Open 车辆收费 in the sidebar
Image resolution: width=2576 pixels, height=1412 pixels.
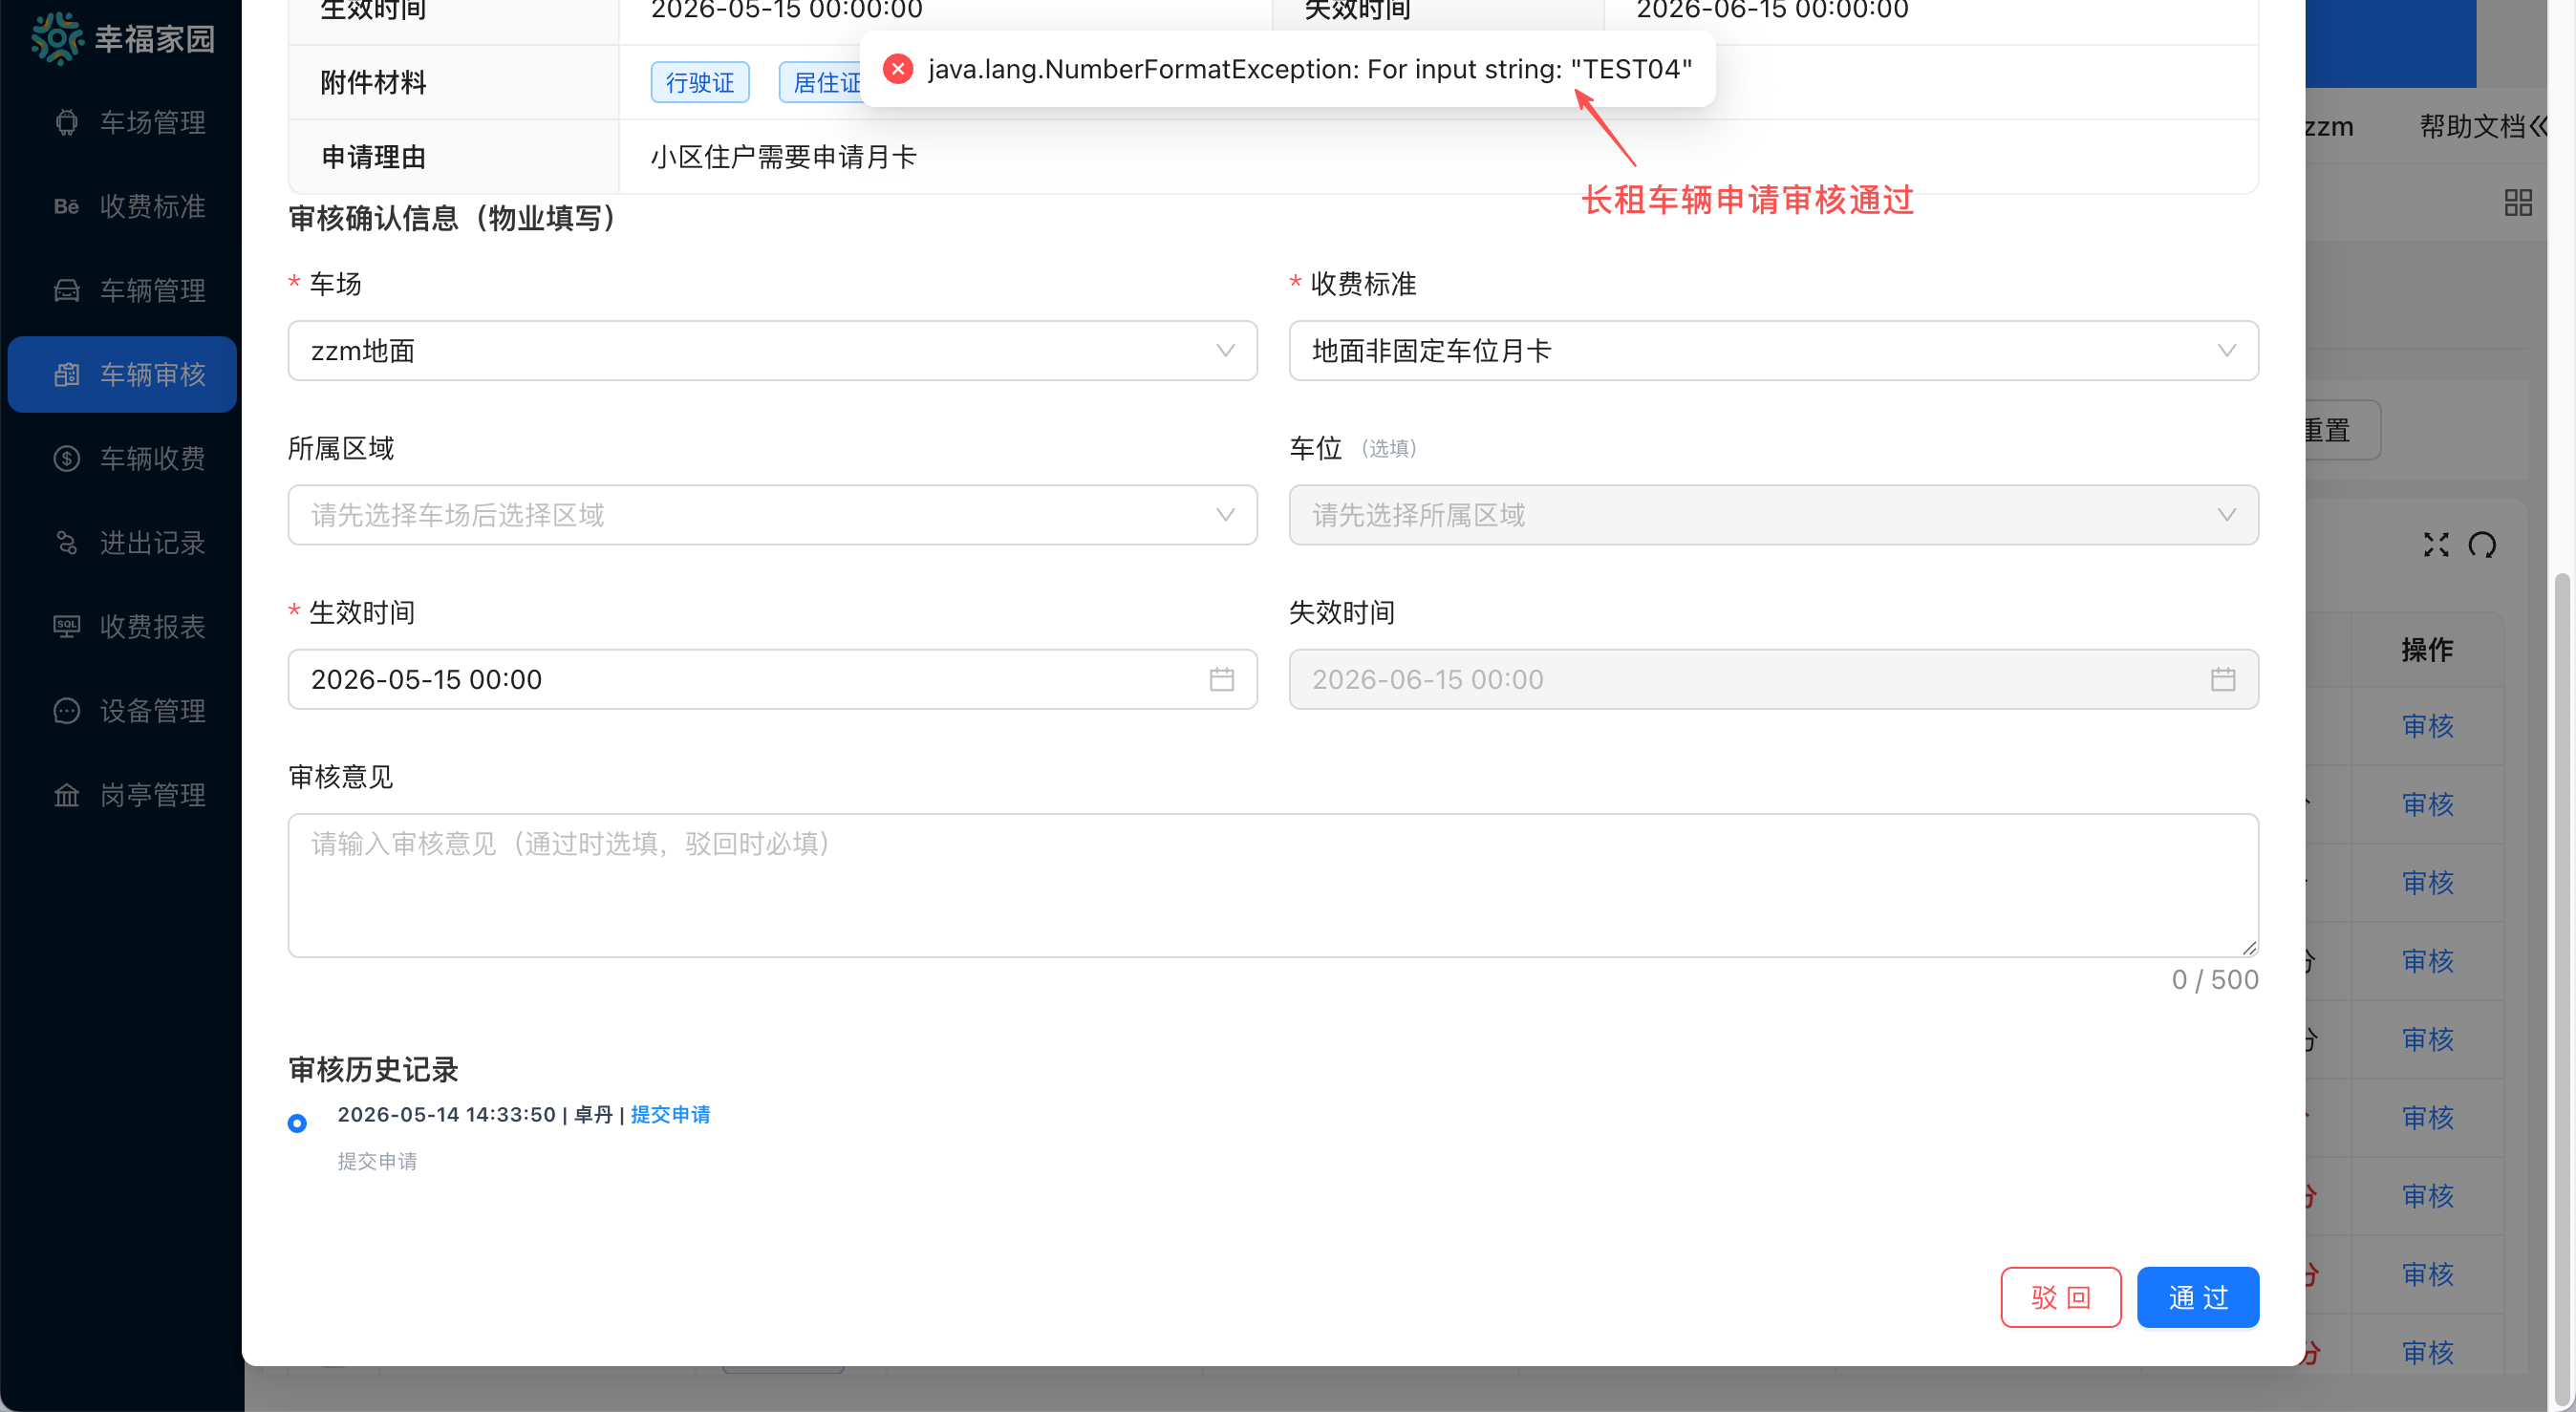pyautogui.click(x=122, y=458)
